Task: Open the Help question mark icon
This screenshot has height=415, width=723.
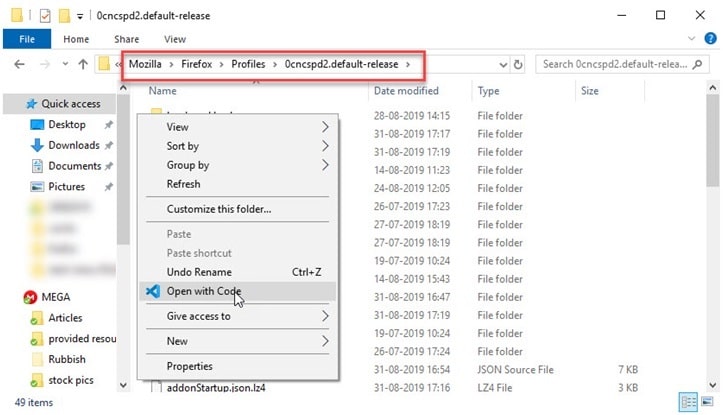Action: pyautogui.click(x=711, y=39)
